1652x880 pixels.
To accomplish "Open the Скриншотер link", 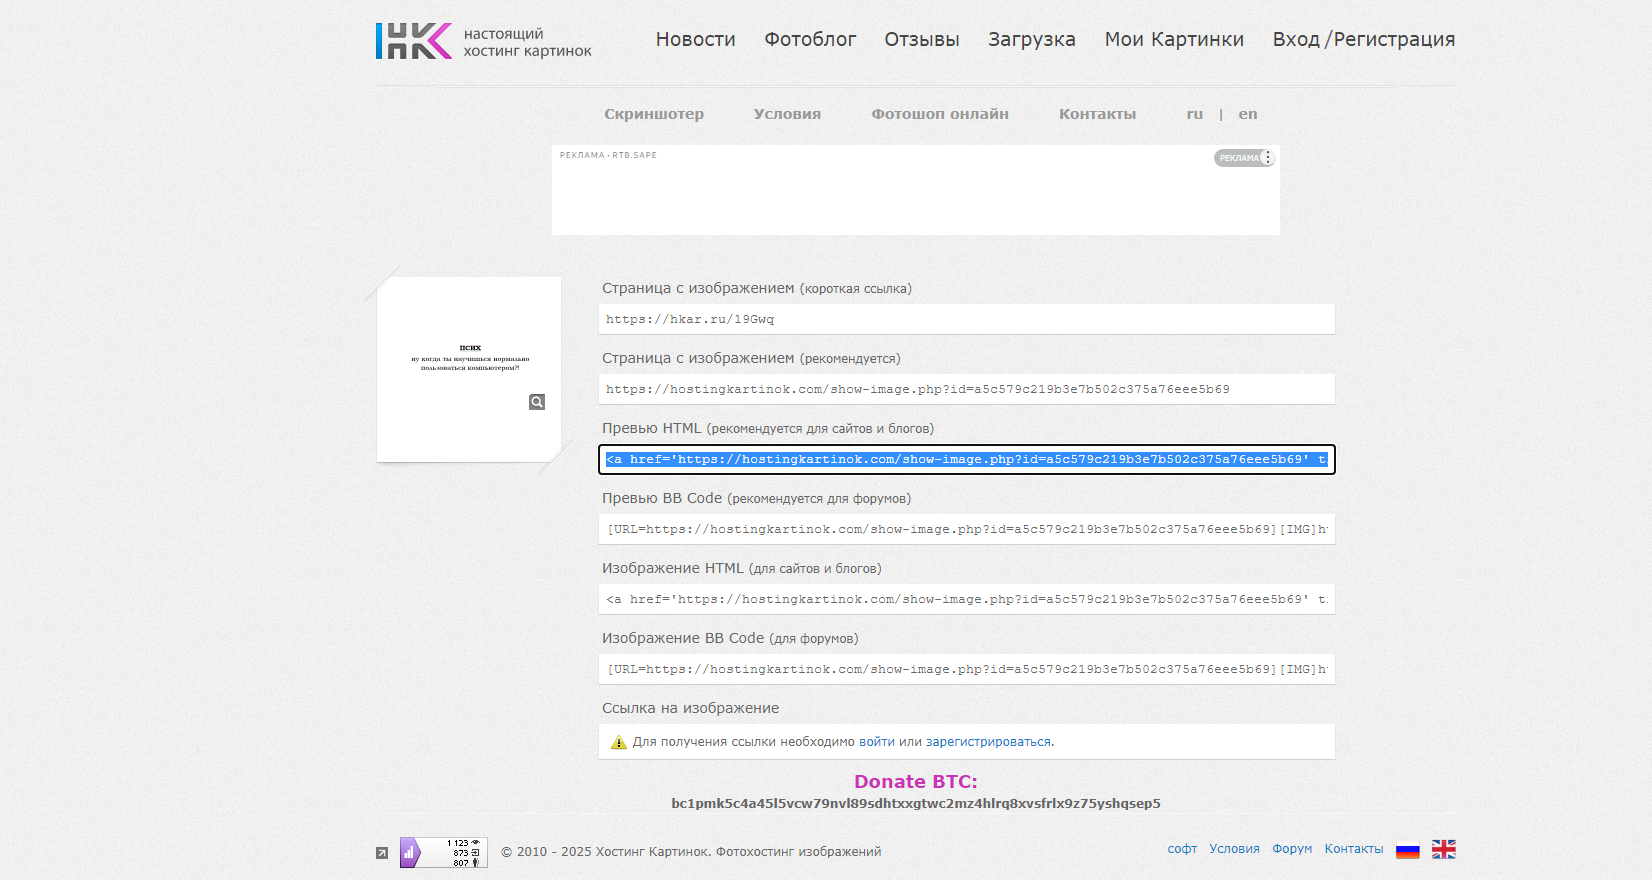I will (x=654, y=114).
